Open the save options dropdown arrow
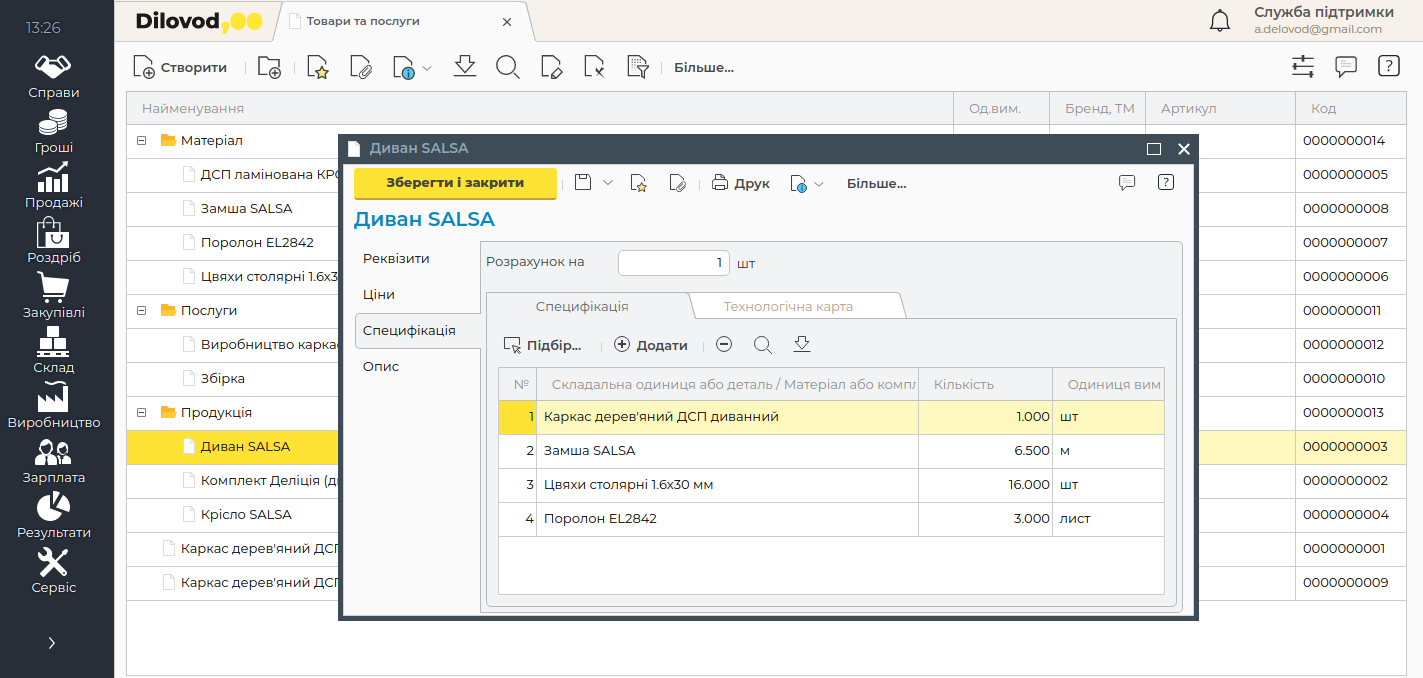 (x=607, y=183)
